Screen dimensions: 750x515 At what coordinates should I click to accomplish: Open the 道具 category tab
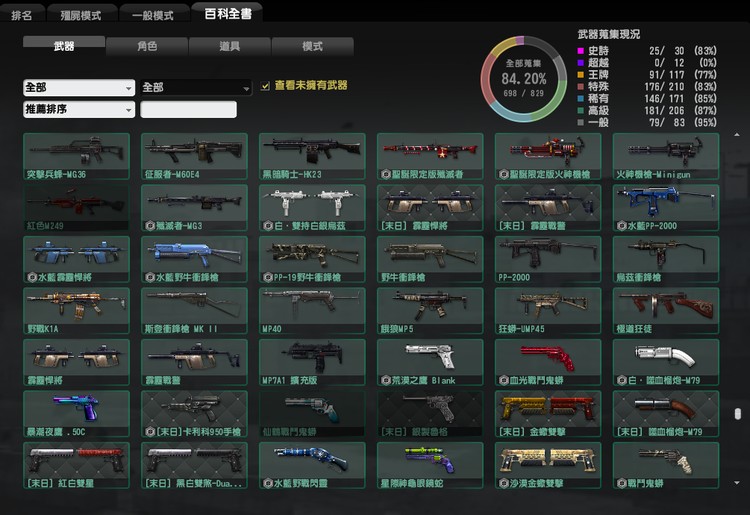pos(230,46)
